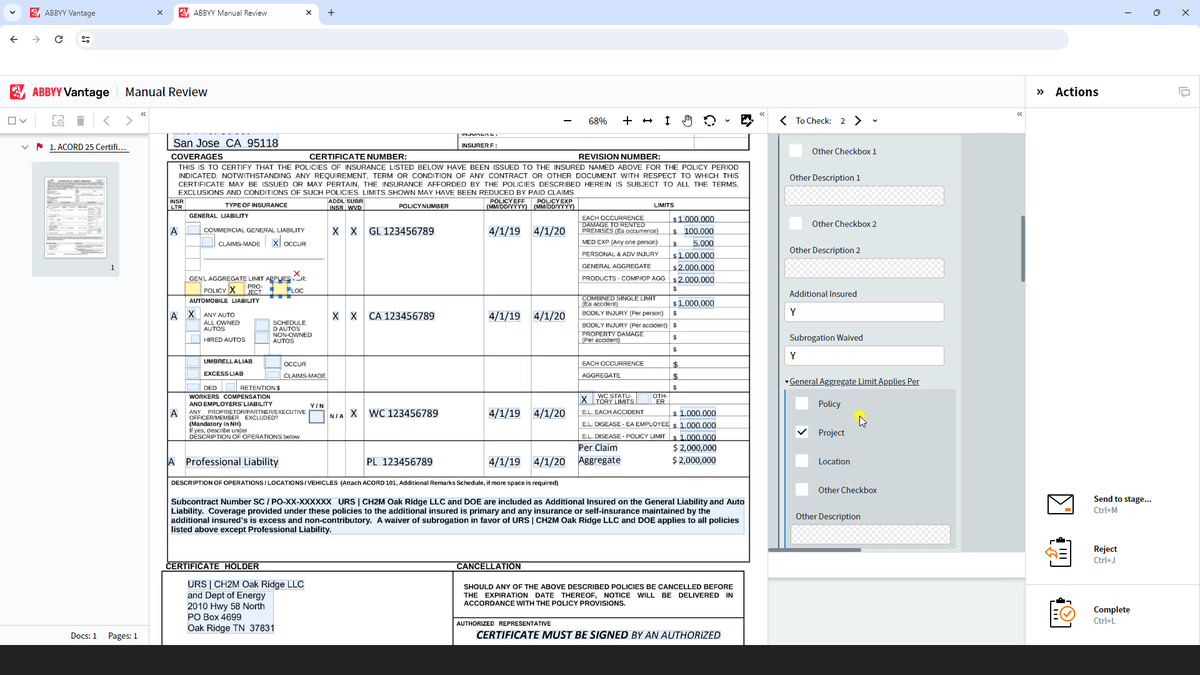Click Professional Liability text in document

[x=232, y=462]
